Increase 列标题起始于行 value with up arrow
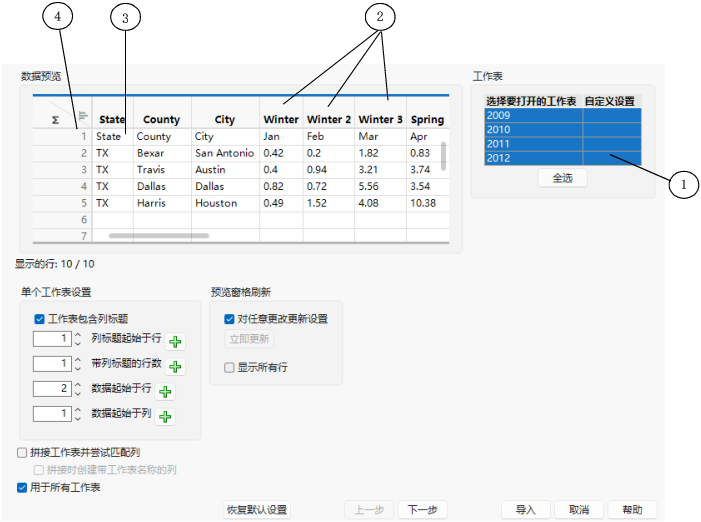 pos(78,335)
